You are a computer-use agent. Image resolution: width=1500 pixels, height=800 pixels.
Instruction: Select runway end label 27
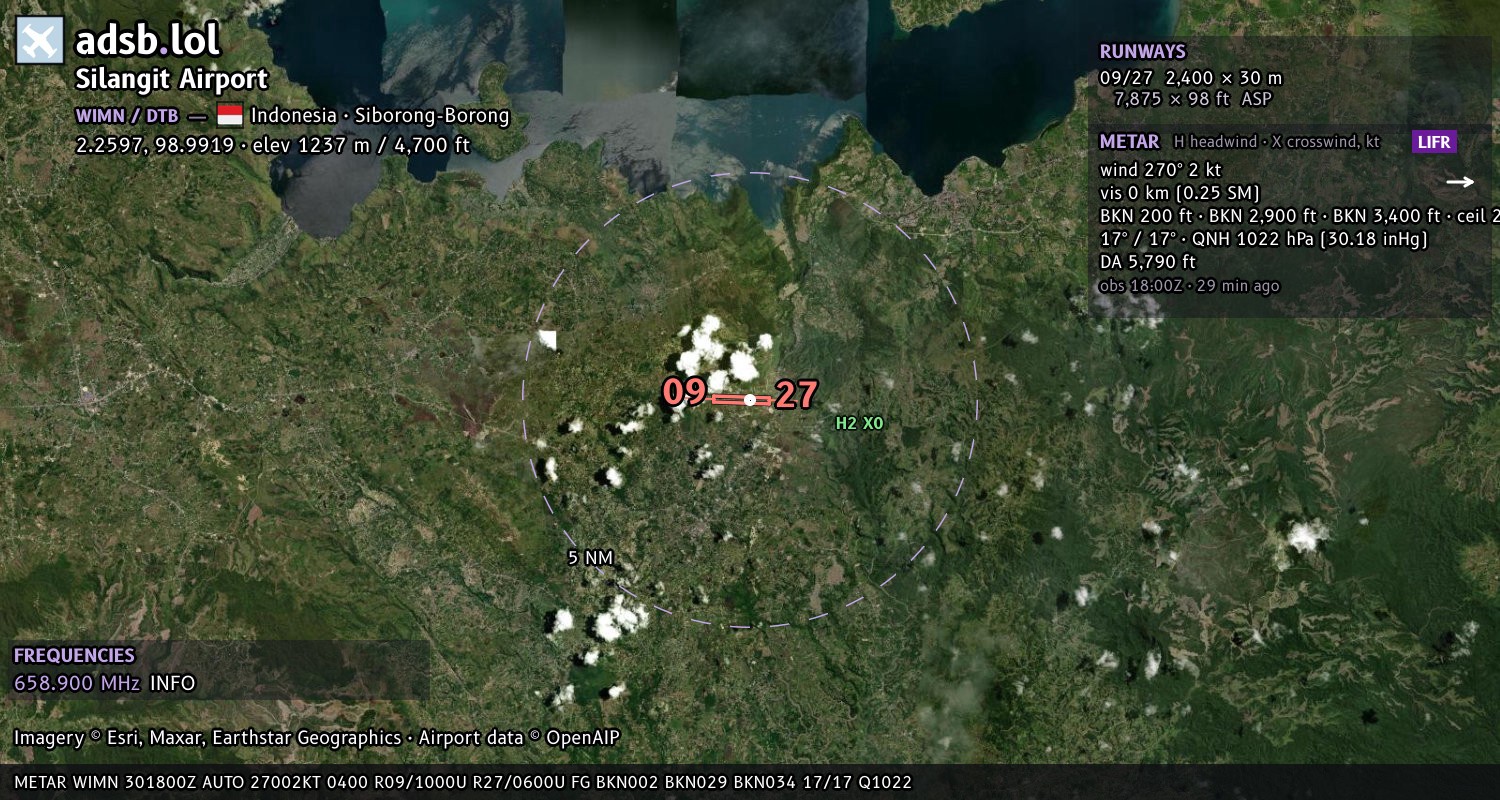797,396
